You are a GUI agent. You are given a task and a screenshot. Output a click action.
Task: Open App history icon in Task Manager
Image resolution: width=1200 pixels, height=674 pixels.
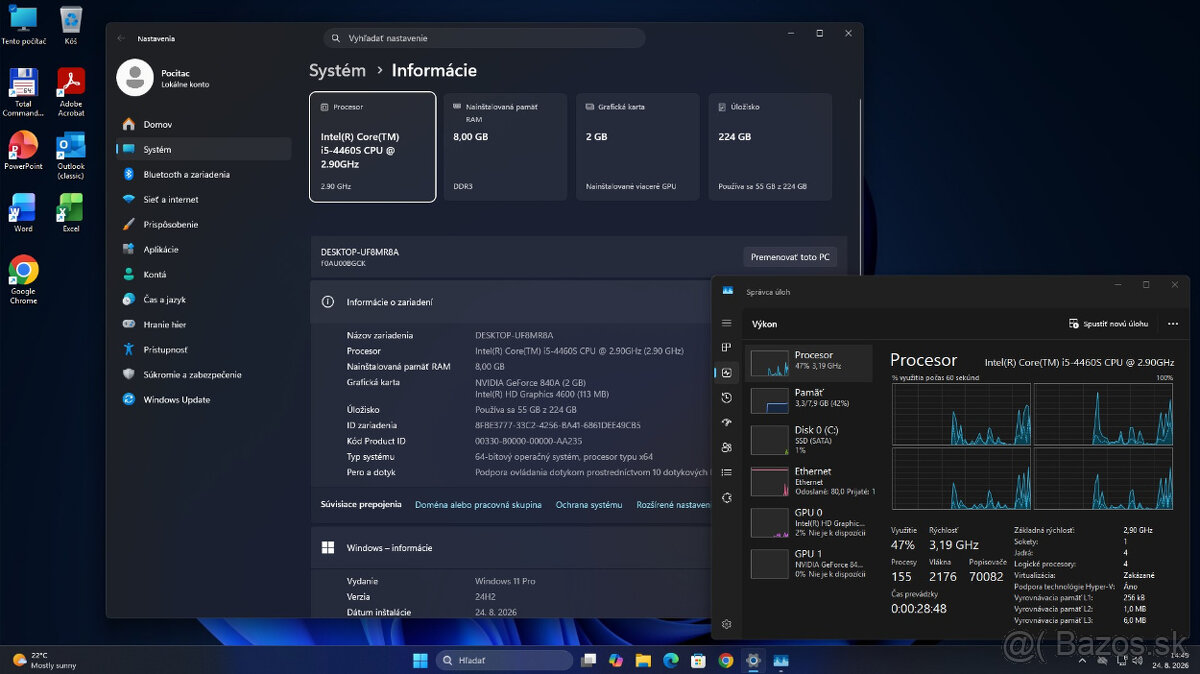pos(727,397)
